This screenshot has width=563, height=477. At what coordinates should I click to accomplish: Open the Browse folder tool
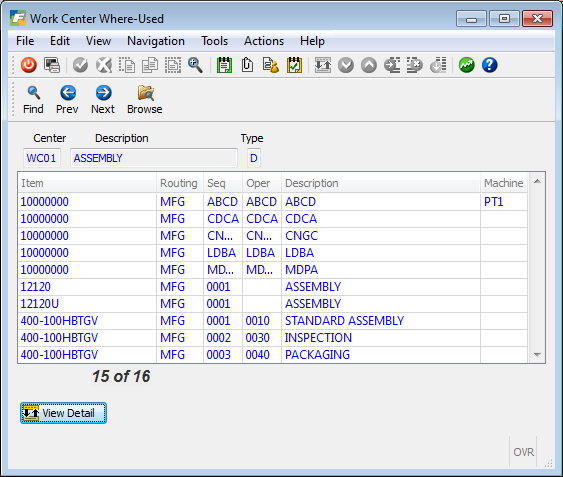[x=145, y=100]
